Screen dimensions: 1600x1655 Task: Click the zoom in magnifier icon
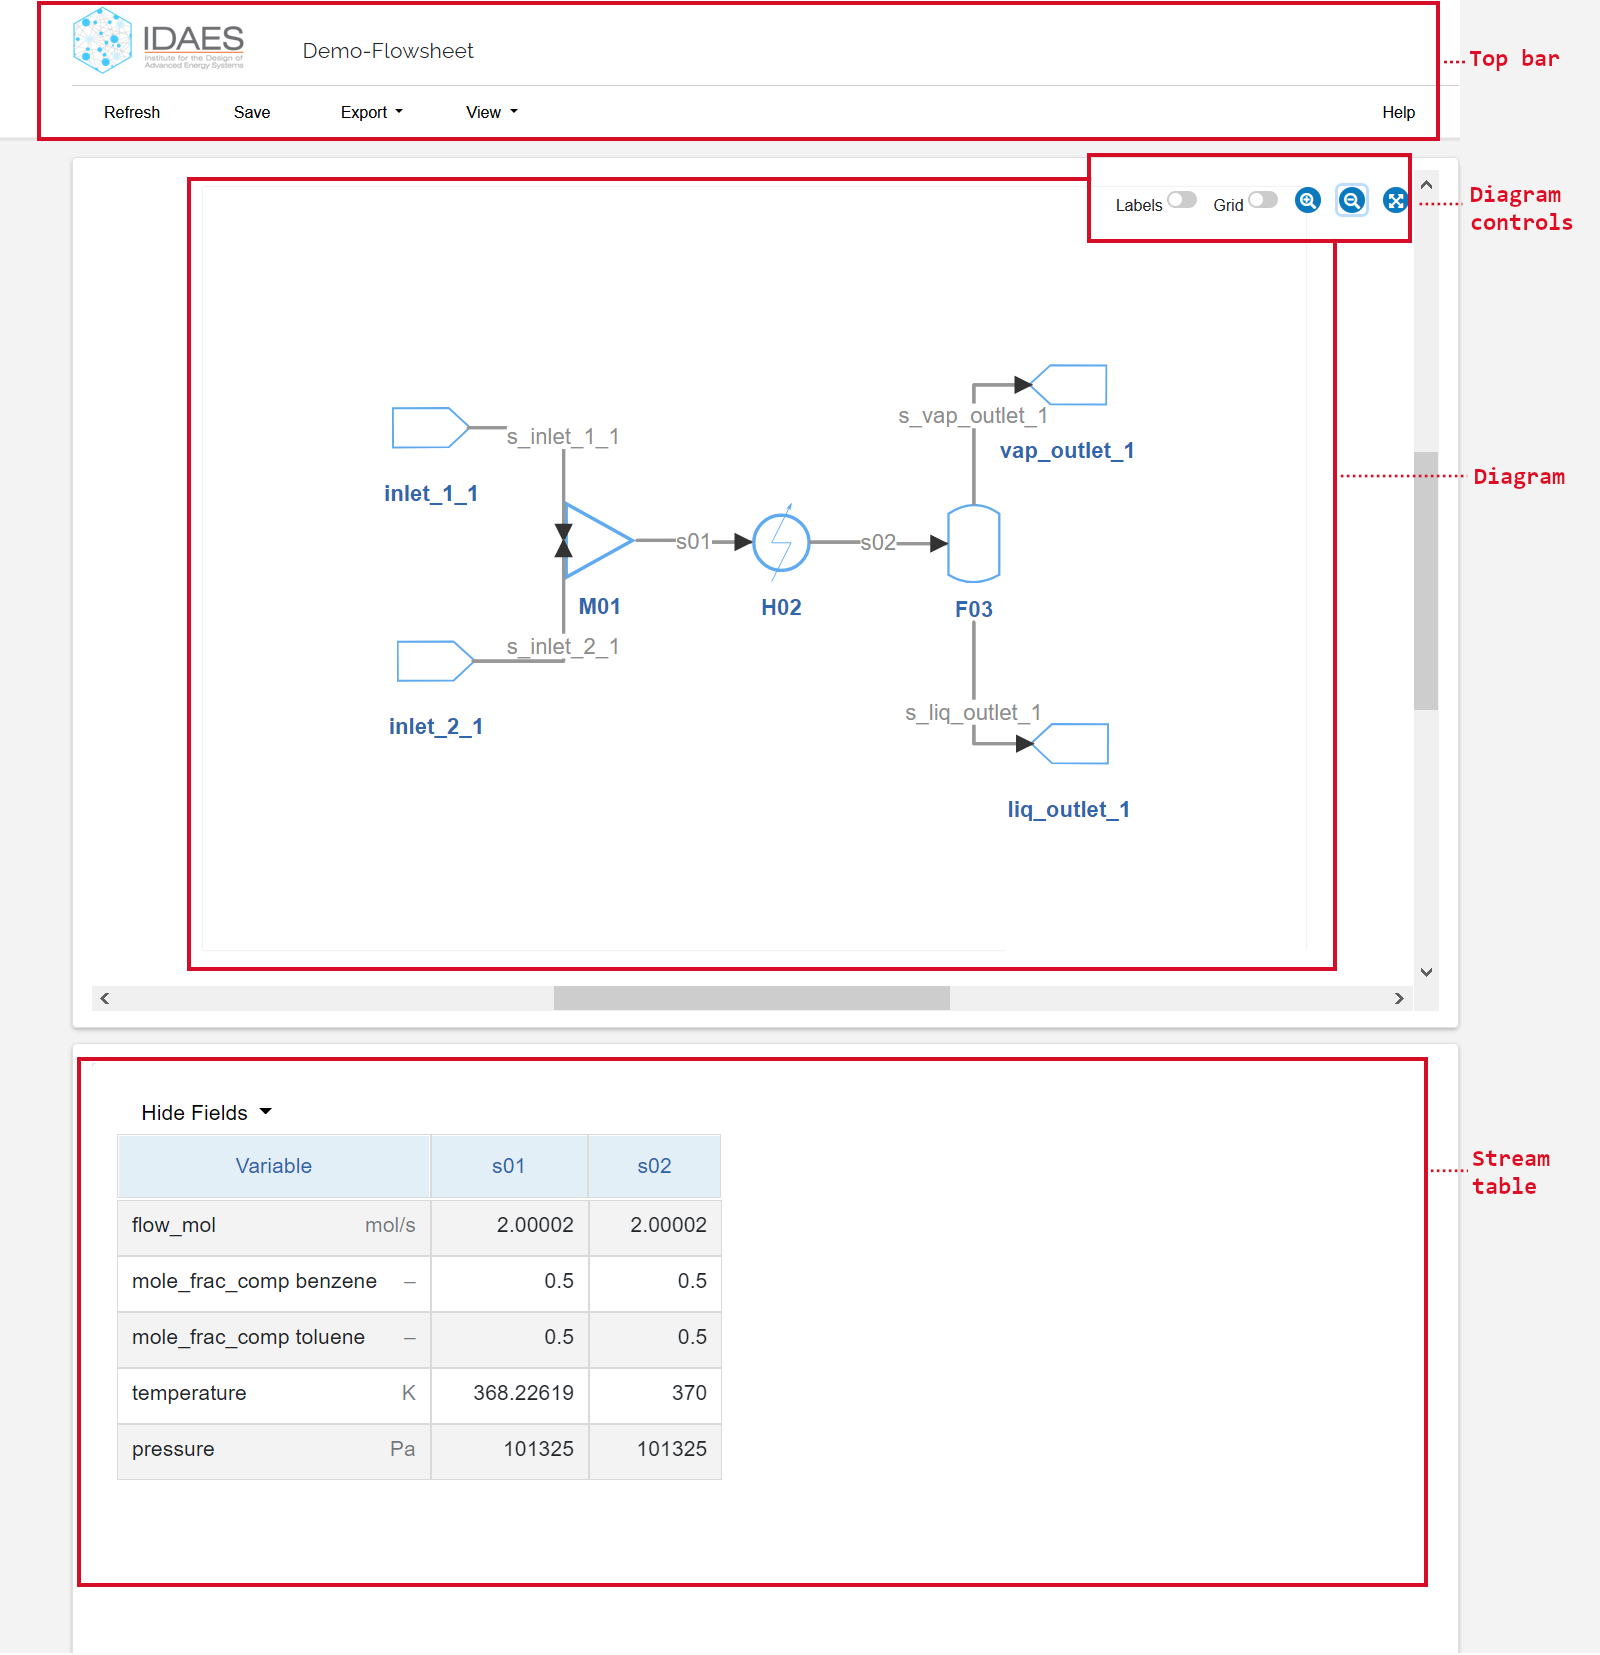[1307, 201]
